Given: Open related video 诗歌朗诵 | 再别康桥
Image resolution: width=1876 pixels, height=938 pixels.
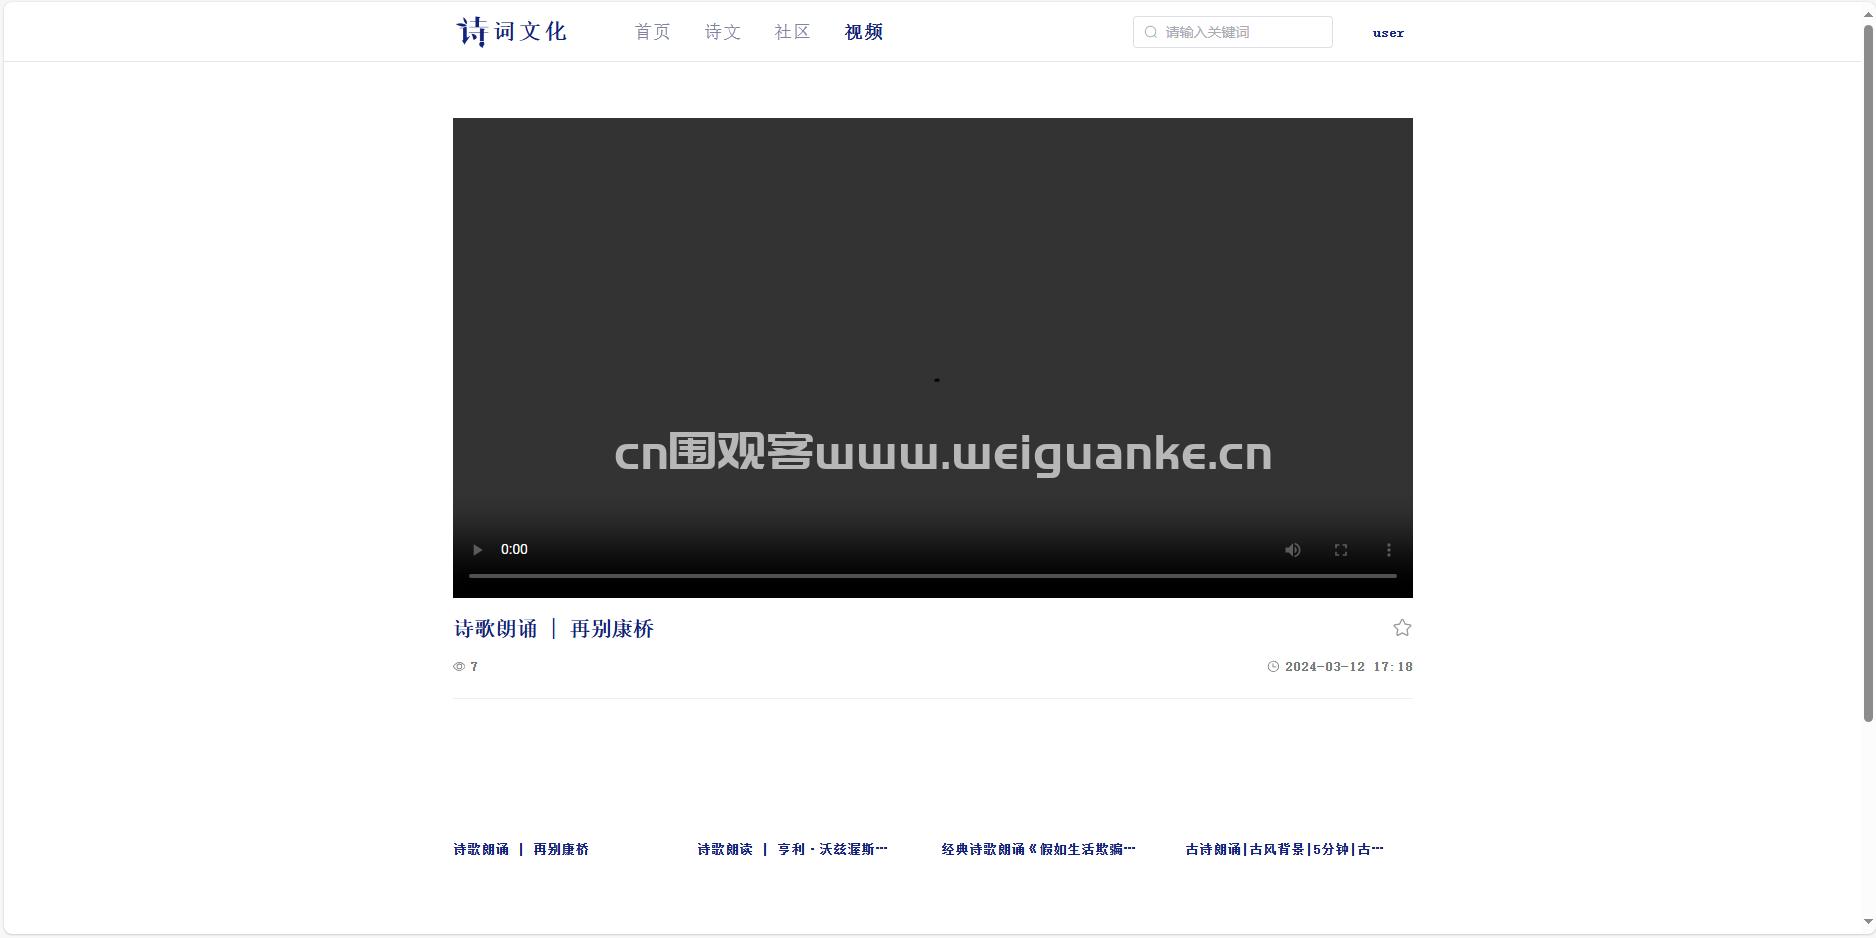Looking at the screenshot, I should tap(521, 849).
